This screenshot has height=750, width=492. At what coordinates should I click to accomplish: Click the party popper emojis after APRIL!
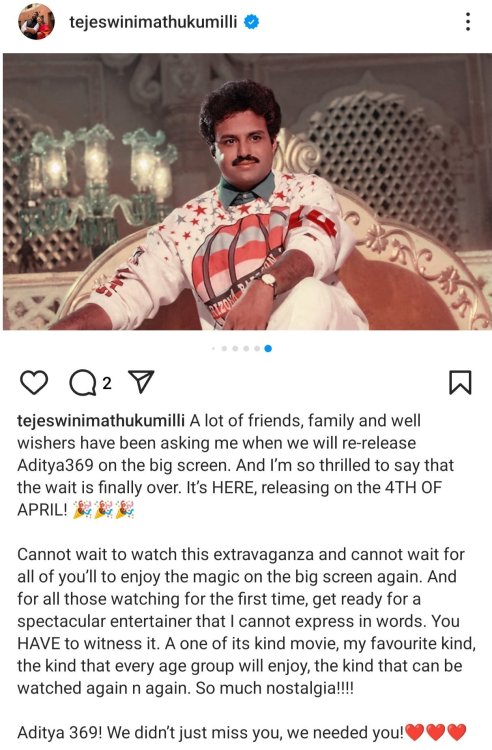click(x=104, y=510)
